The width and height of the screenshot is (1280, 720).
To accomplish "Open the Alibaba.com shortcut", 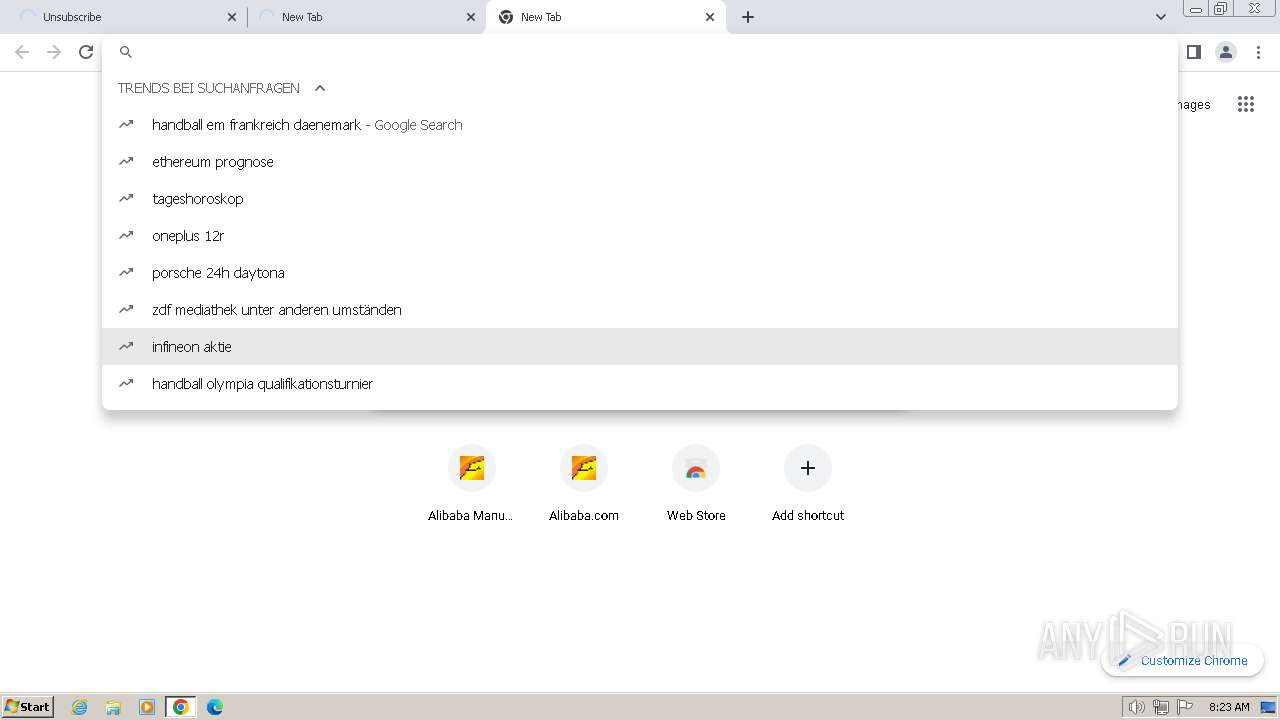I will [583, 484].
